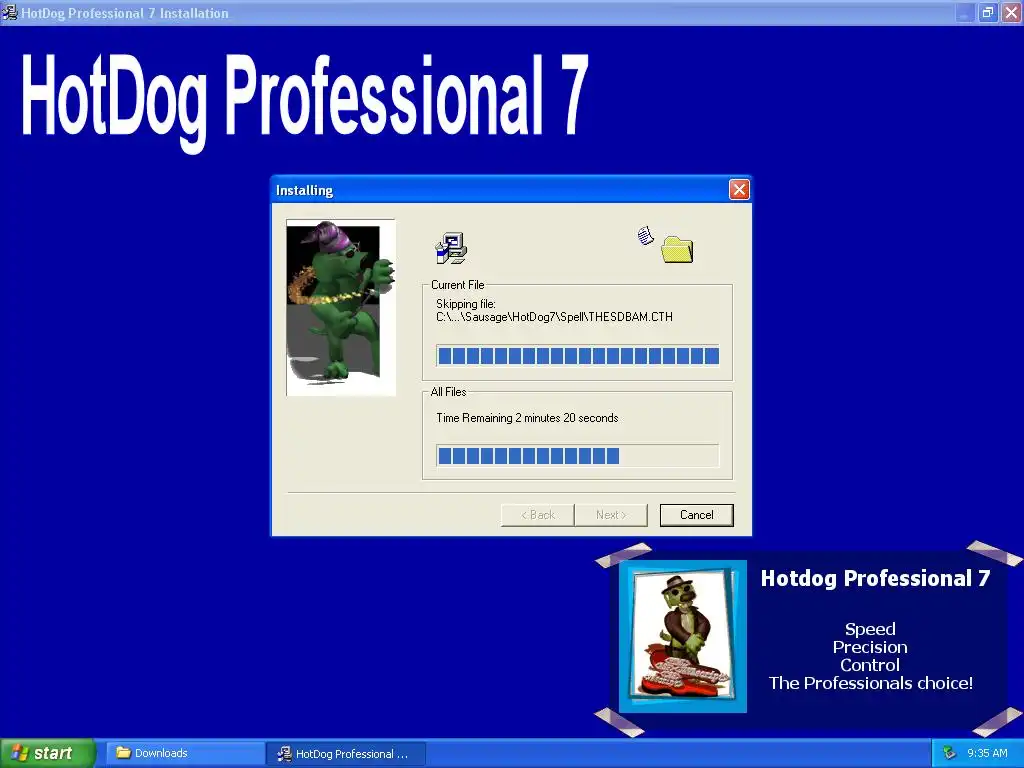Click the yellow folder icon in dialog

(677, 249)
